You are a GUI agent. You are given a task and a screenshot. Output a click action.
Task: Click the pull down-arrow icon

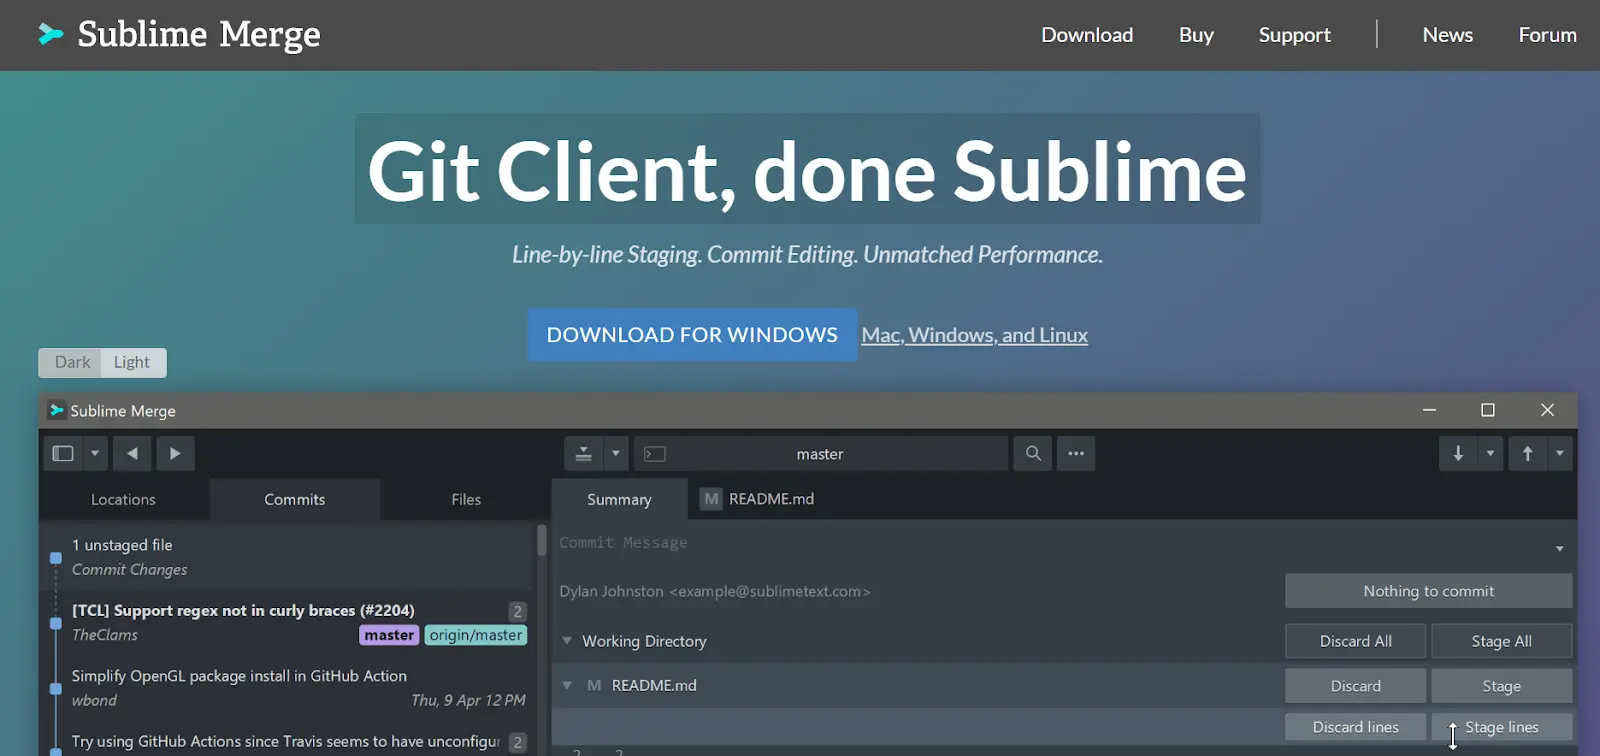tap(1458, 453)
